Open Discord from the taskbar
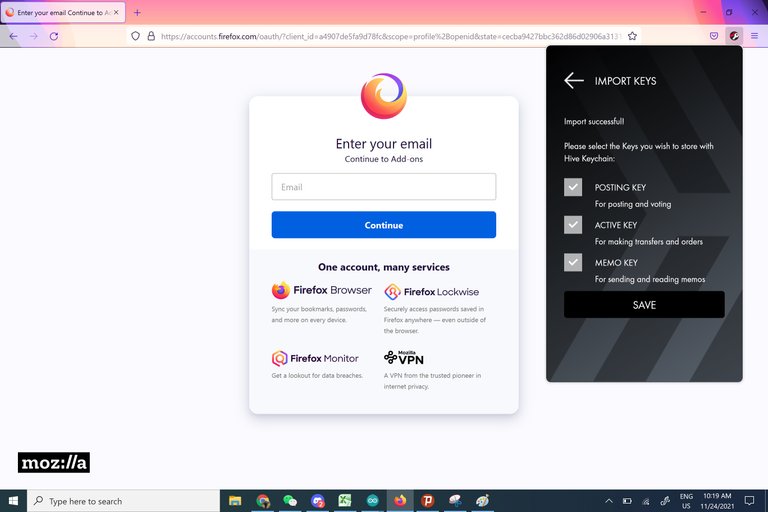Image resolution: width=768 pixels, height=512 pixels. click(318, 501)
